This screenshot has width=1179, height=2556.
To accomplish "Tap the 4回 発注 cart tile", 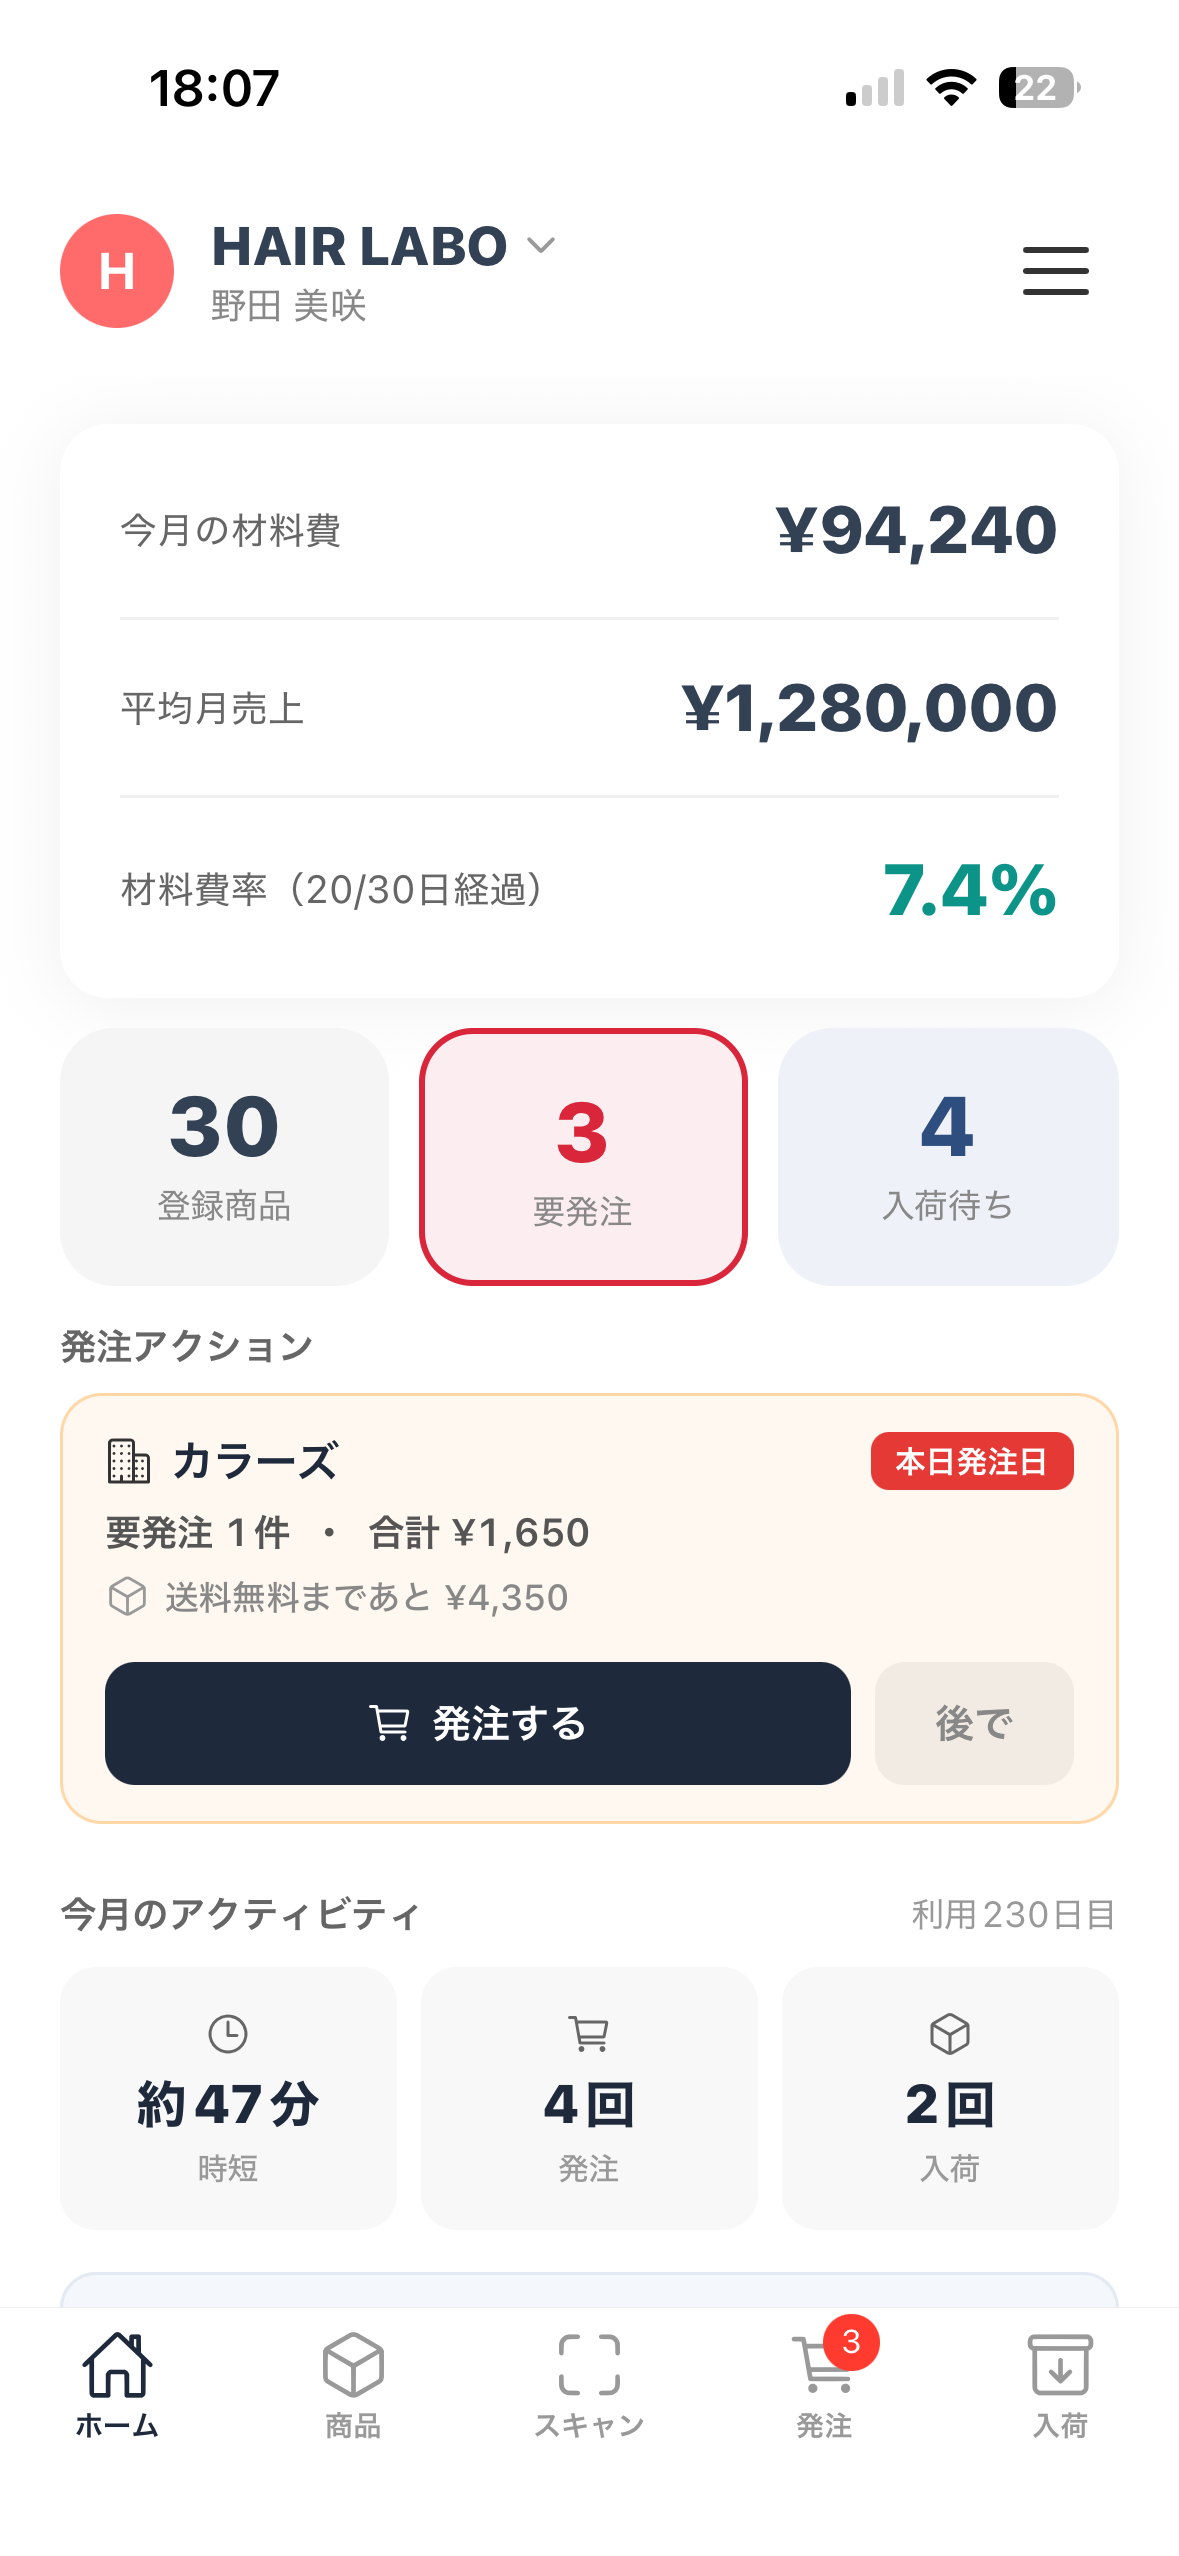I will pos(589,2098).
